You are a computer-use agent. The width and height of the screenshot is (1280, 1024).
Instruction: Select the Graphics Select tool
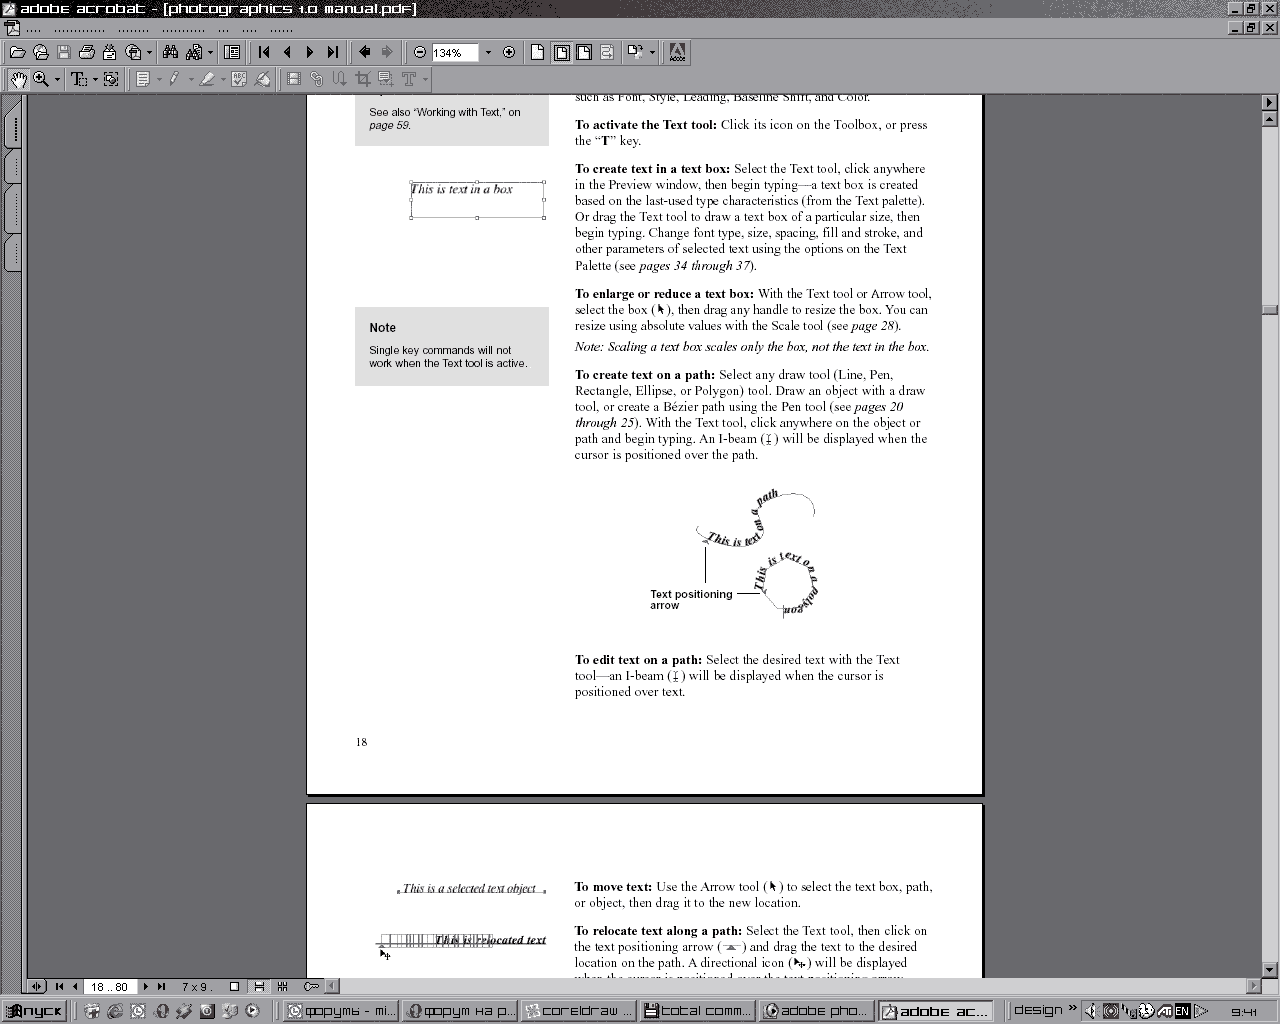(x=111, y=79)
